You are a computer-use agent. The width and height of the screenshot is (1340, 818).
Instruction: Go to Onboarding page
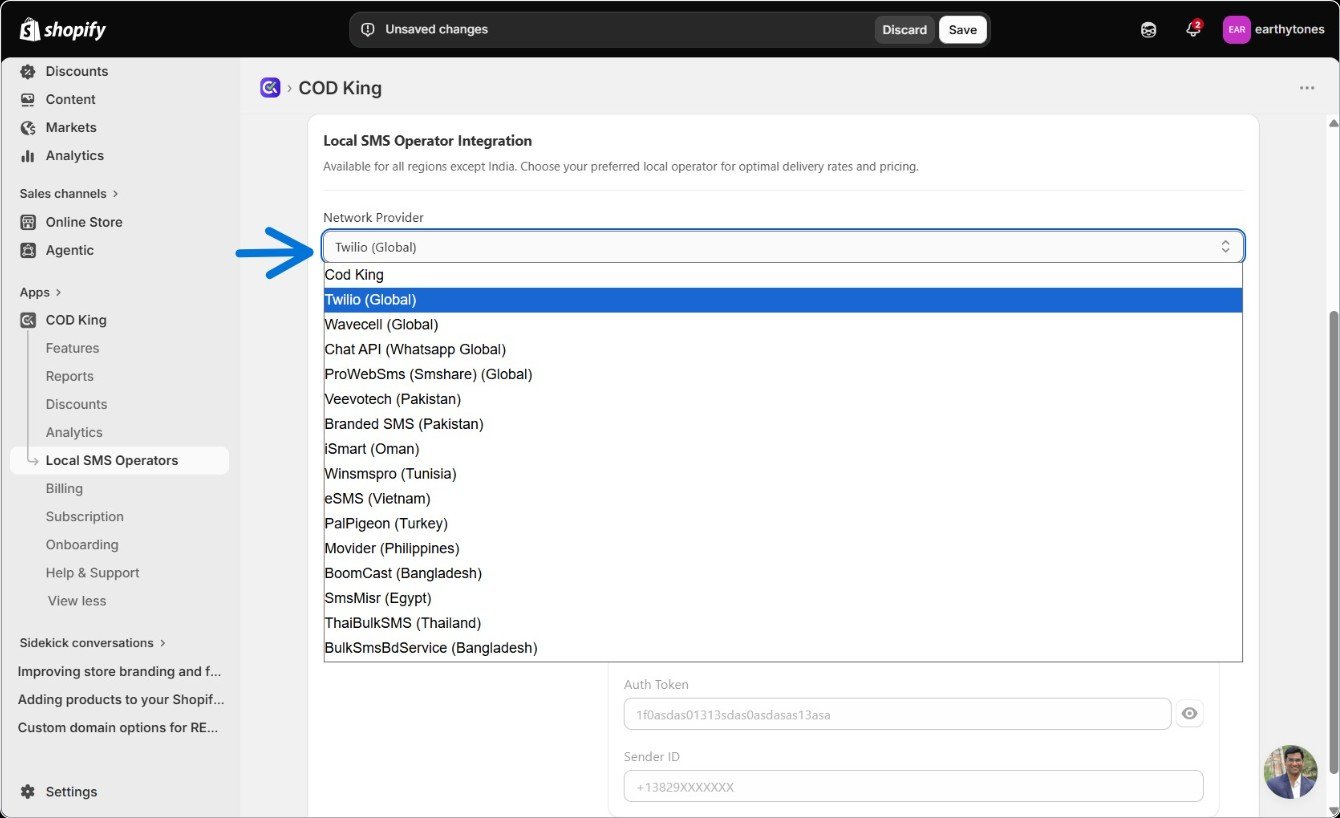click(82, 545)
